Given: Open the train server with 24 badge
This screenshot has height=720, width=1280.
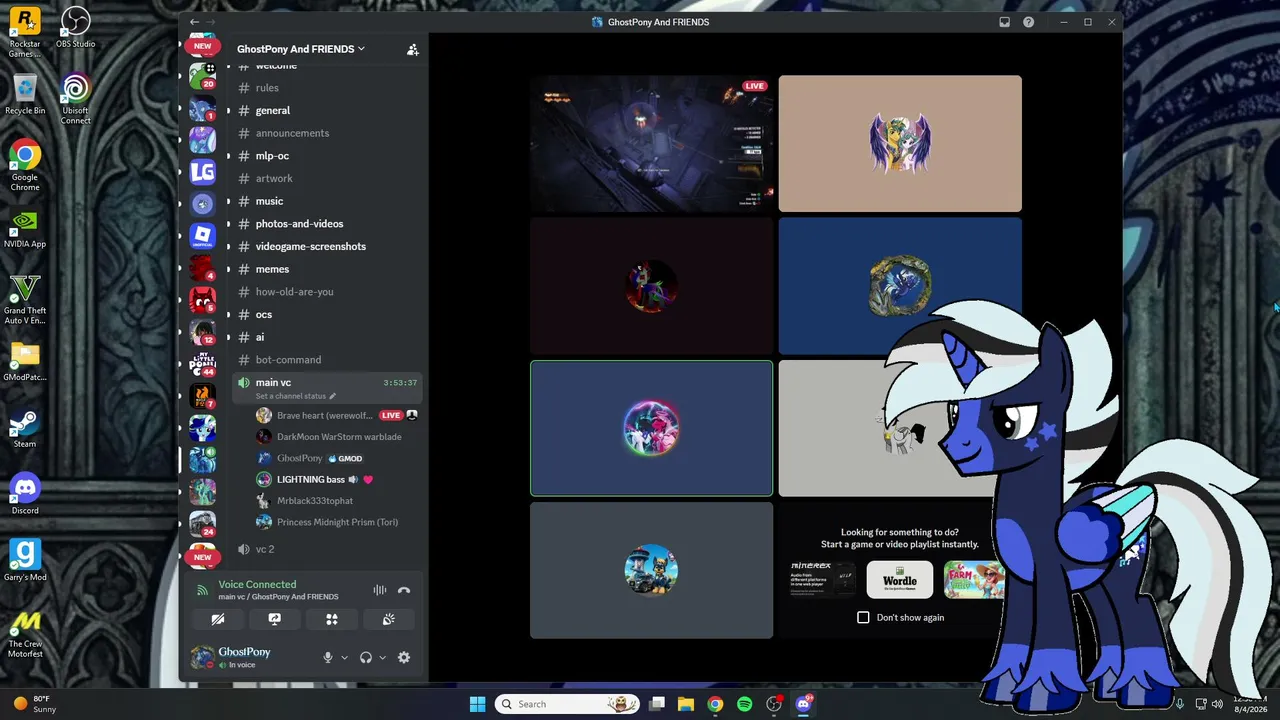Looking at the screenshot, I should [x=203, y=523].
